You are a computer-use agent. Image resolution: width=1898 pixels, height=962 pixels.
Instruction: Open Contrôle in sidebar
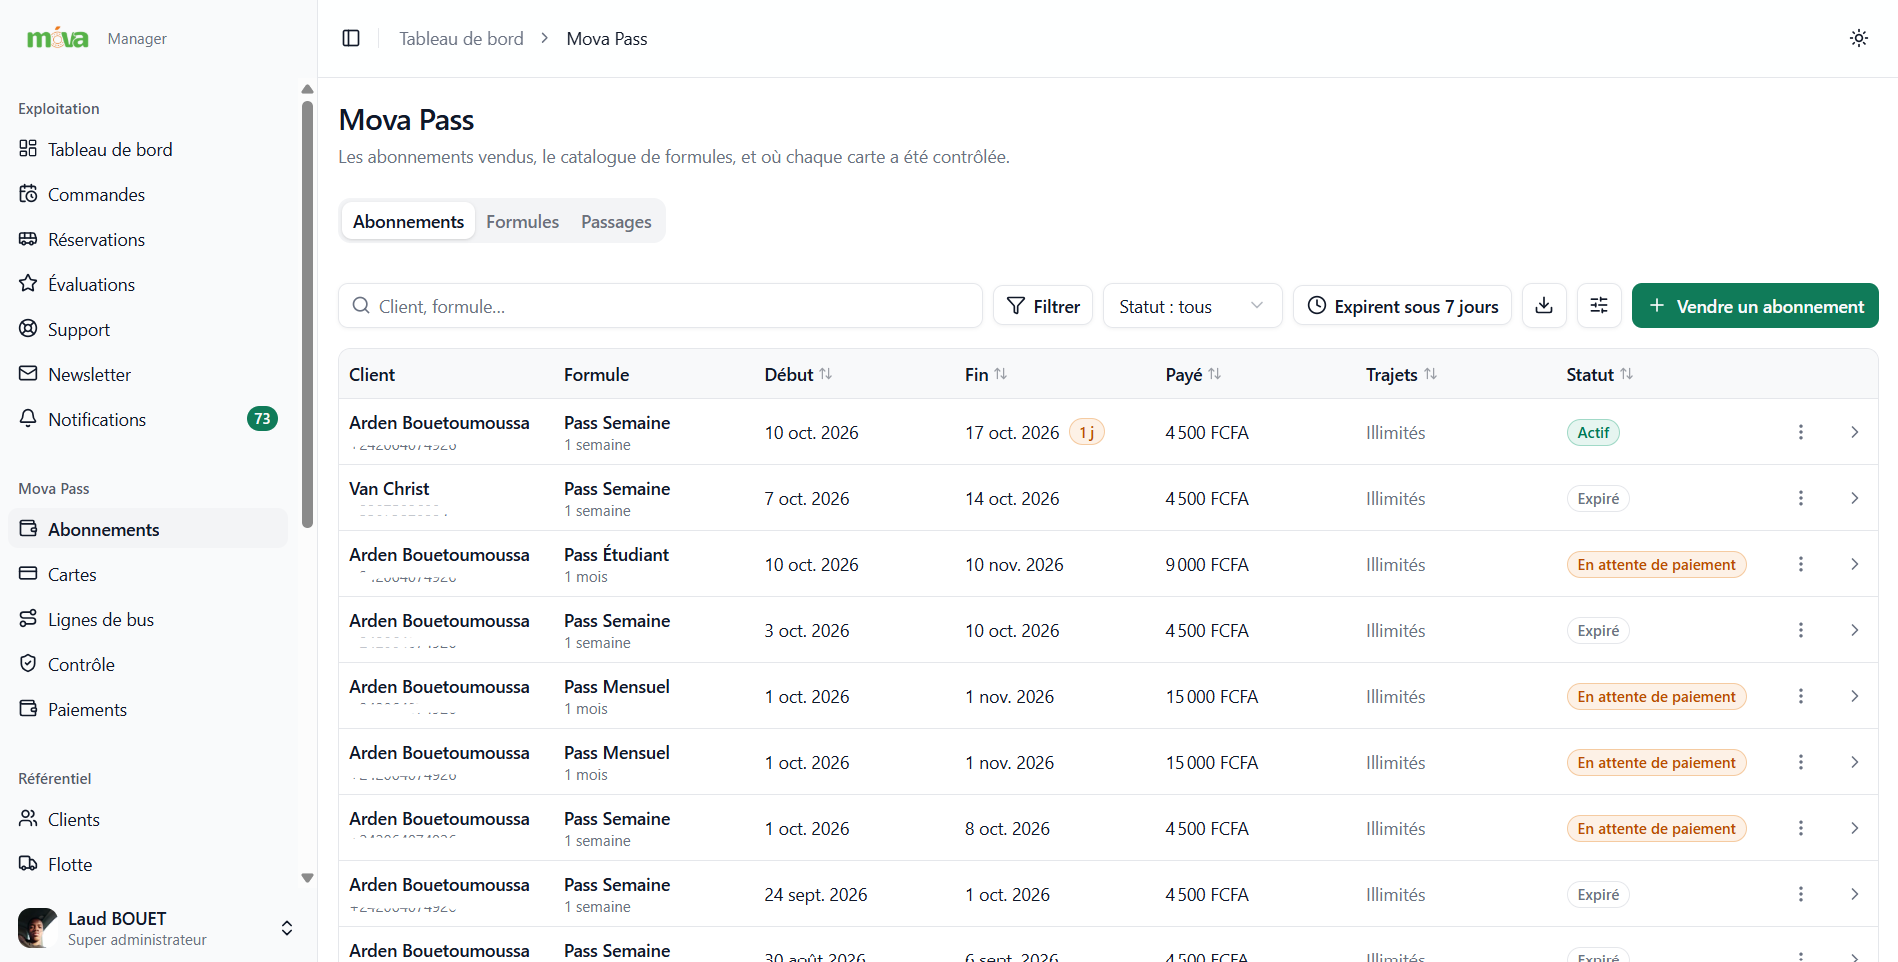(148, 664)
